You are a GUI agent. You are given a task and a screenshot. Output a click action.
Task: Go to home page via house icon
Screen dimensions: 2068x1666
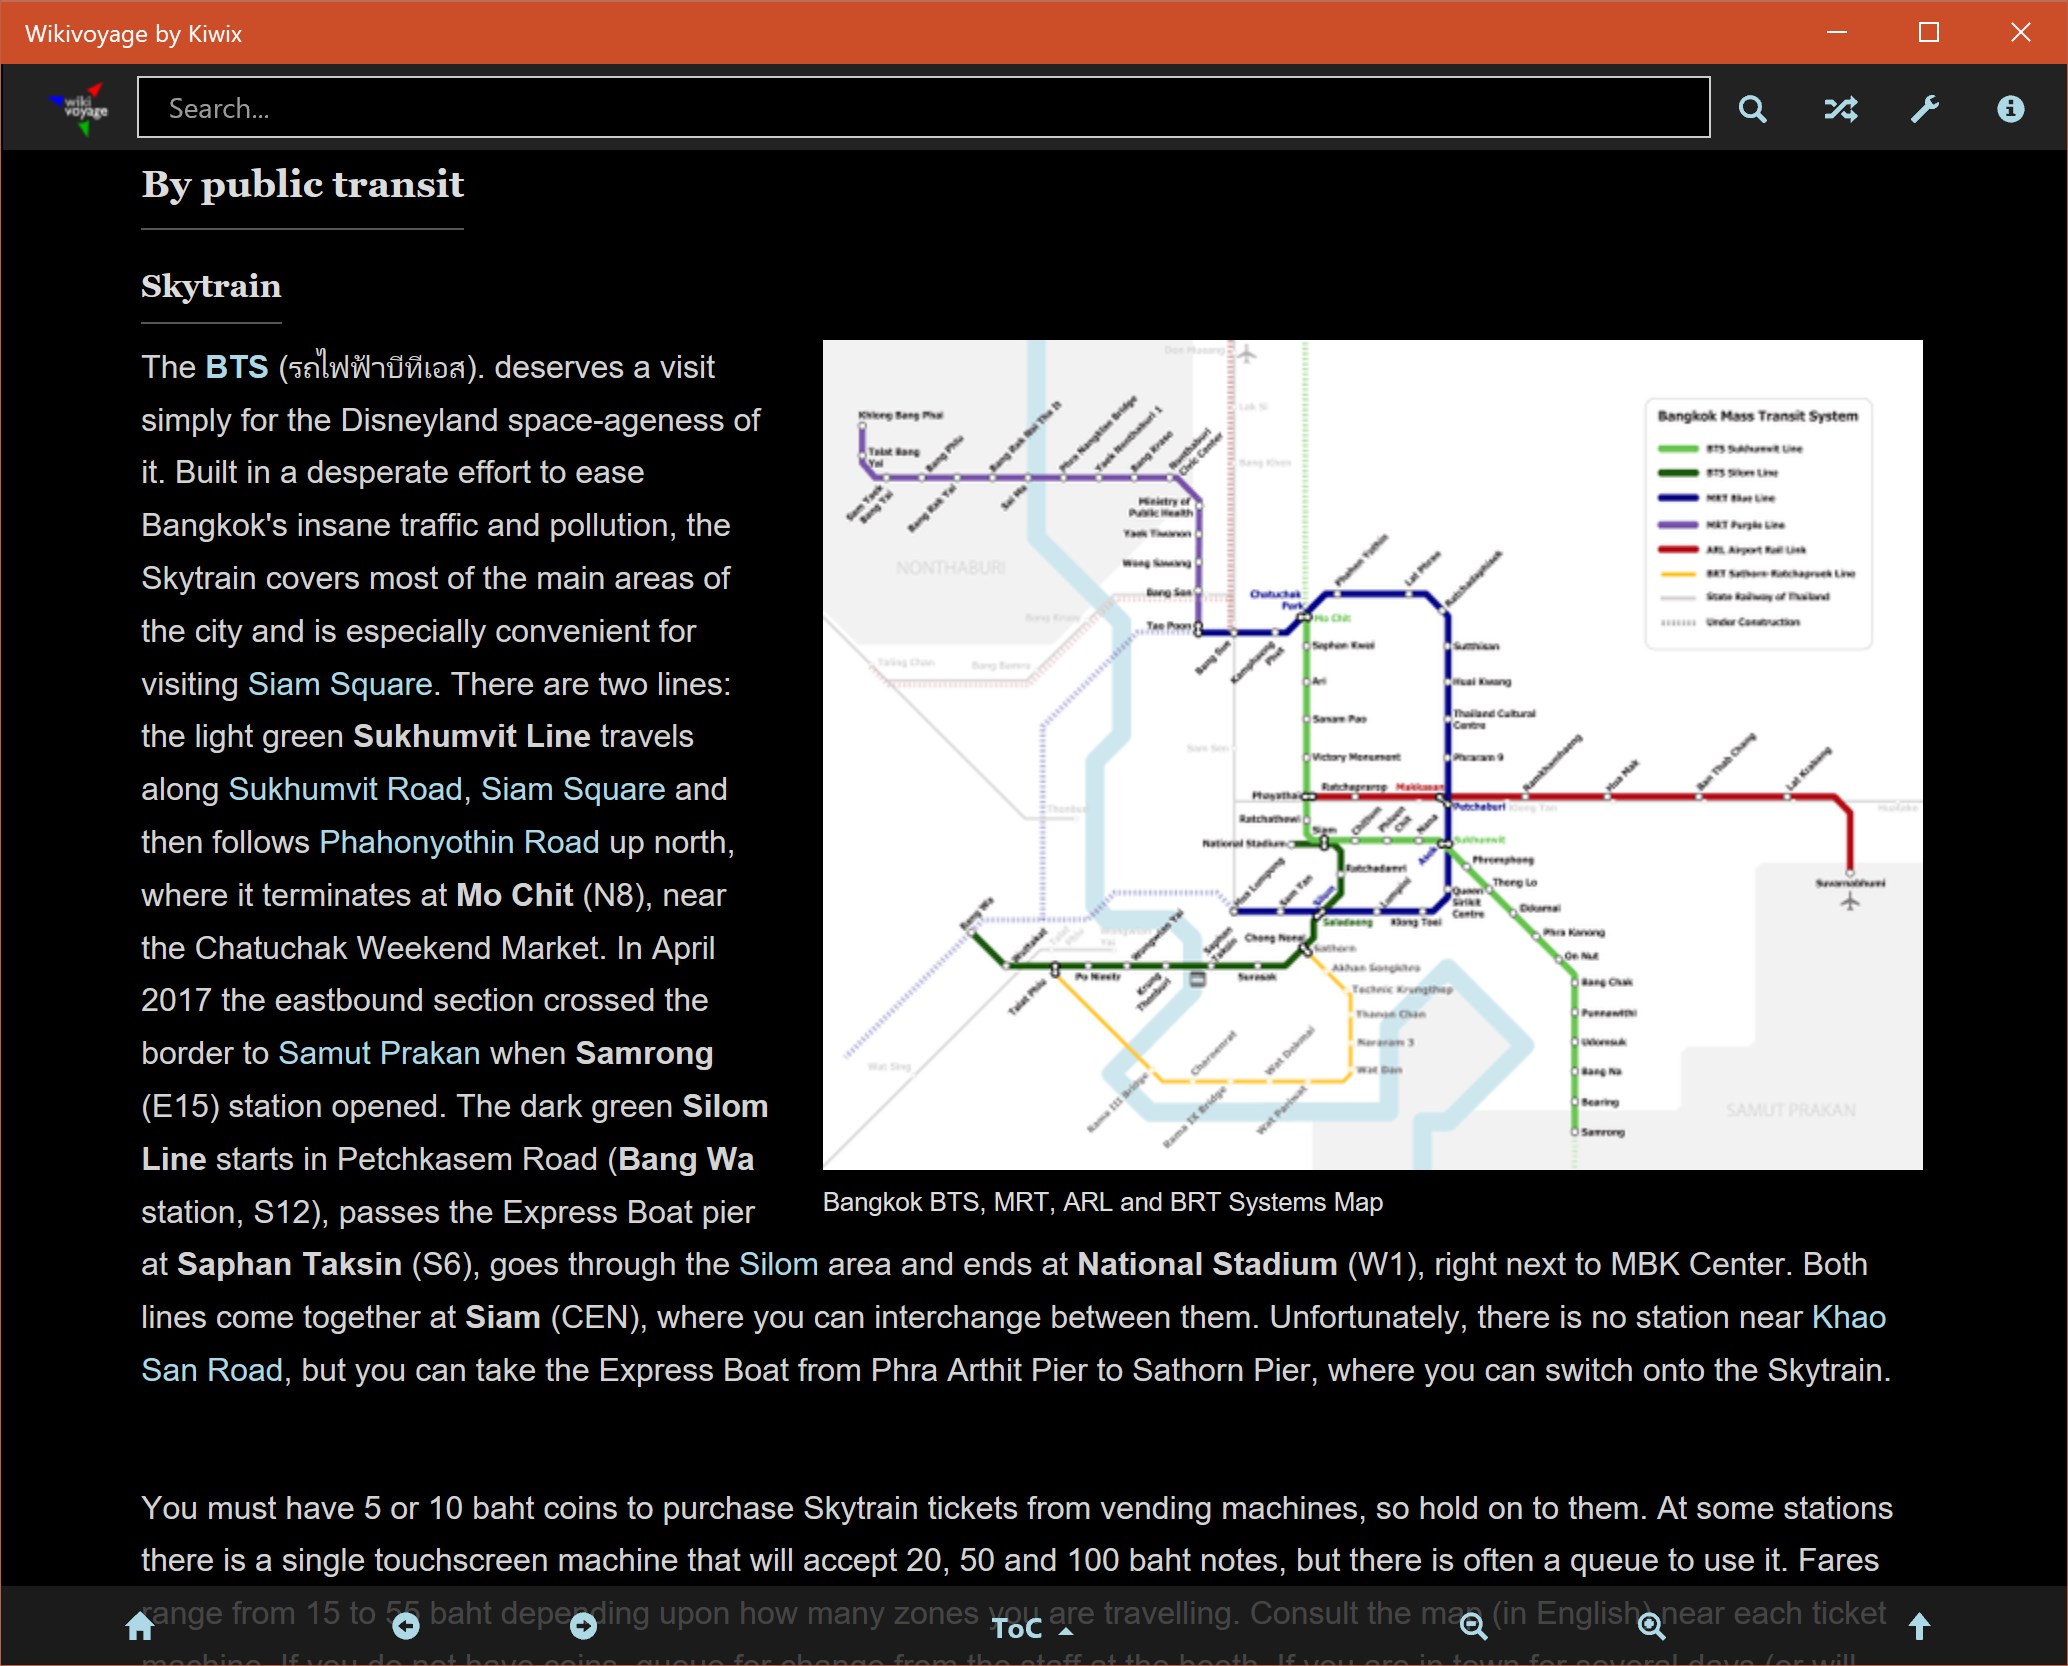coord(140,1627)
